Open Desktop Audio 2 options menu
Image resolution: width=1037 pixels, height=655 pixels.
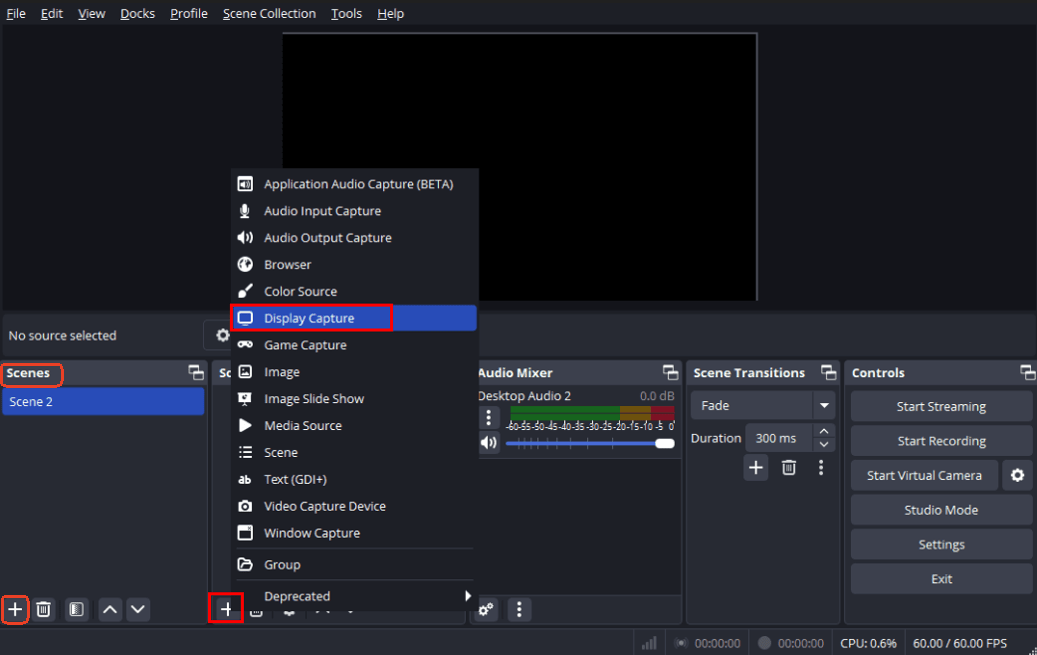(489, 417)
